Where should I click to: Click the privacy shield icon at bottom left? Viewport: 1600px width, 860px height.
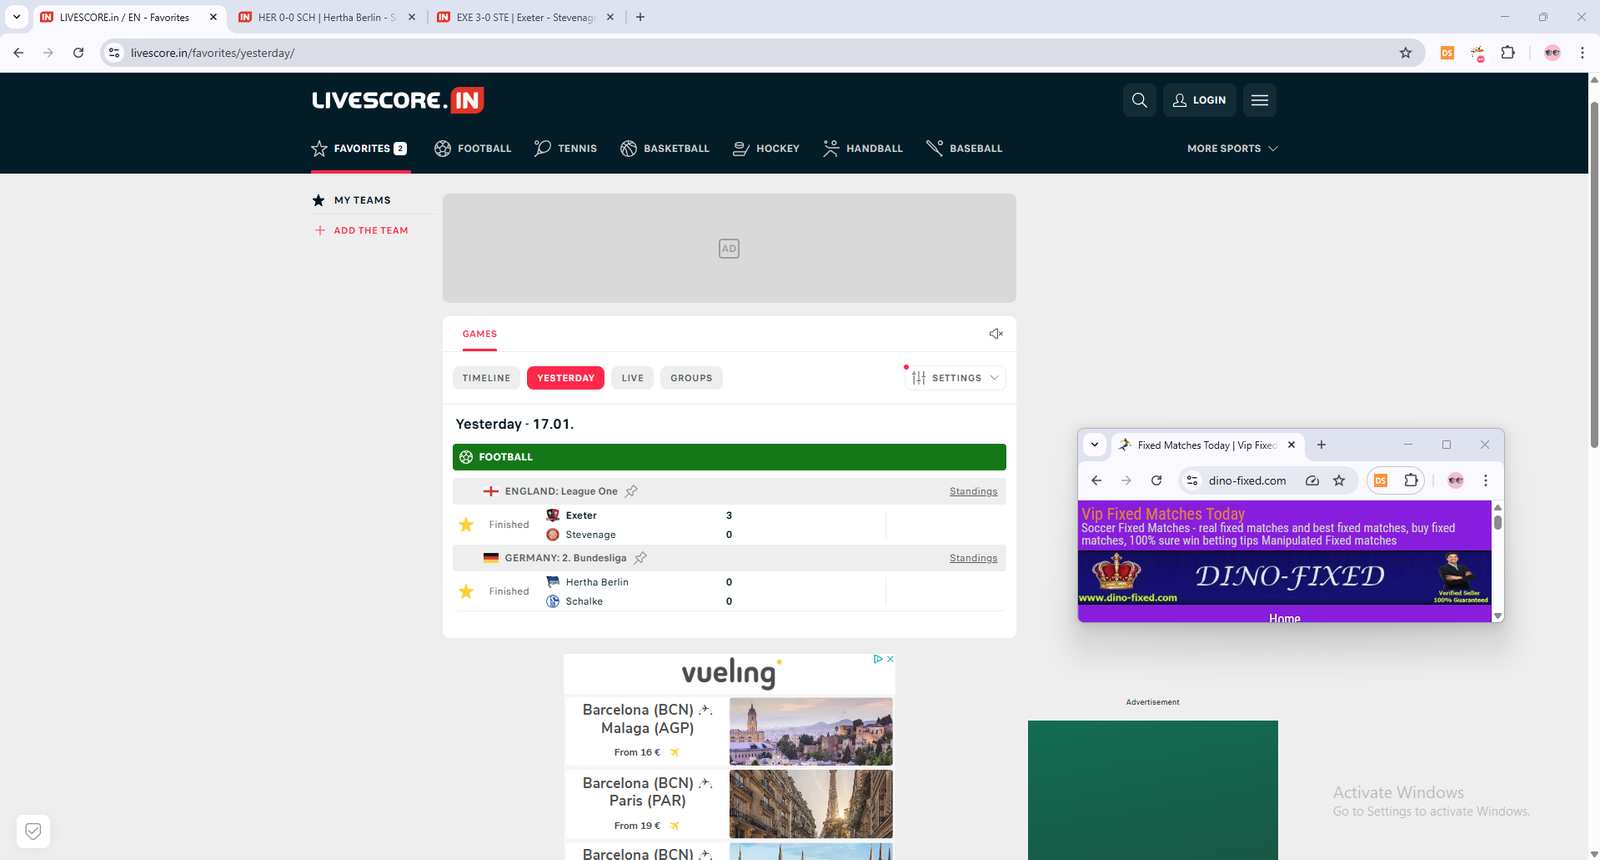coord(33,831)
